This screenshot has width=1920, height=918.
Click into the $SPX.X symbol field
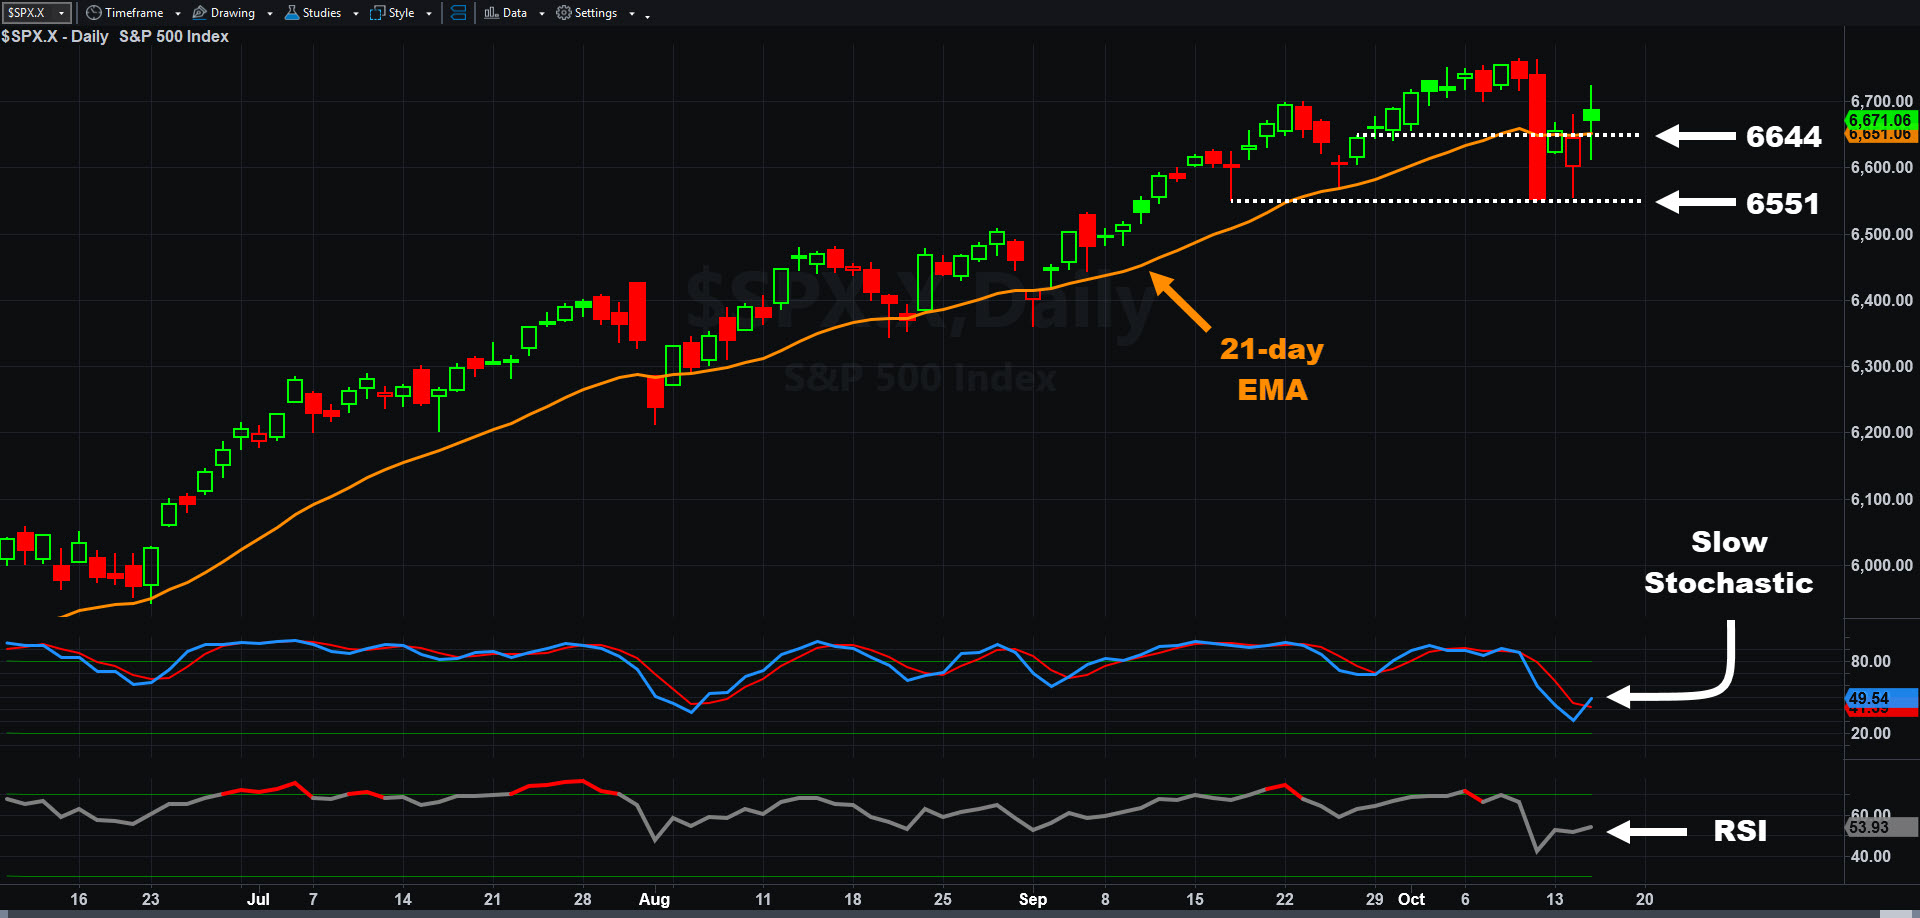point(28,13)
